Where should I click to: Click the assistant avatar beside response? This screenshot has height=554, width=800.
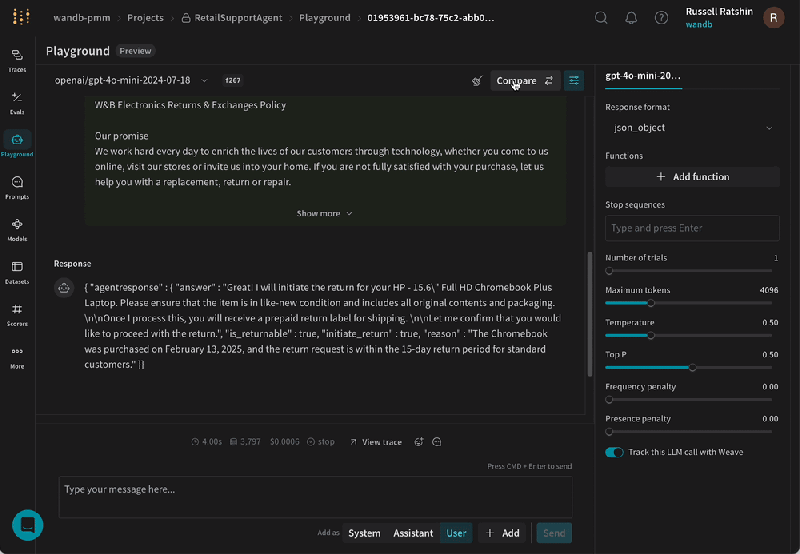point(64,288)
